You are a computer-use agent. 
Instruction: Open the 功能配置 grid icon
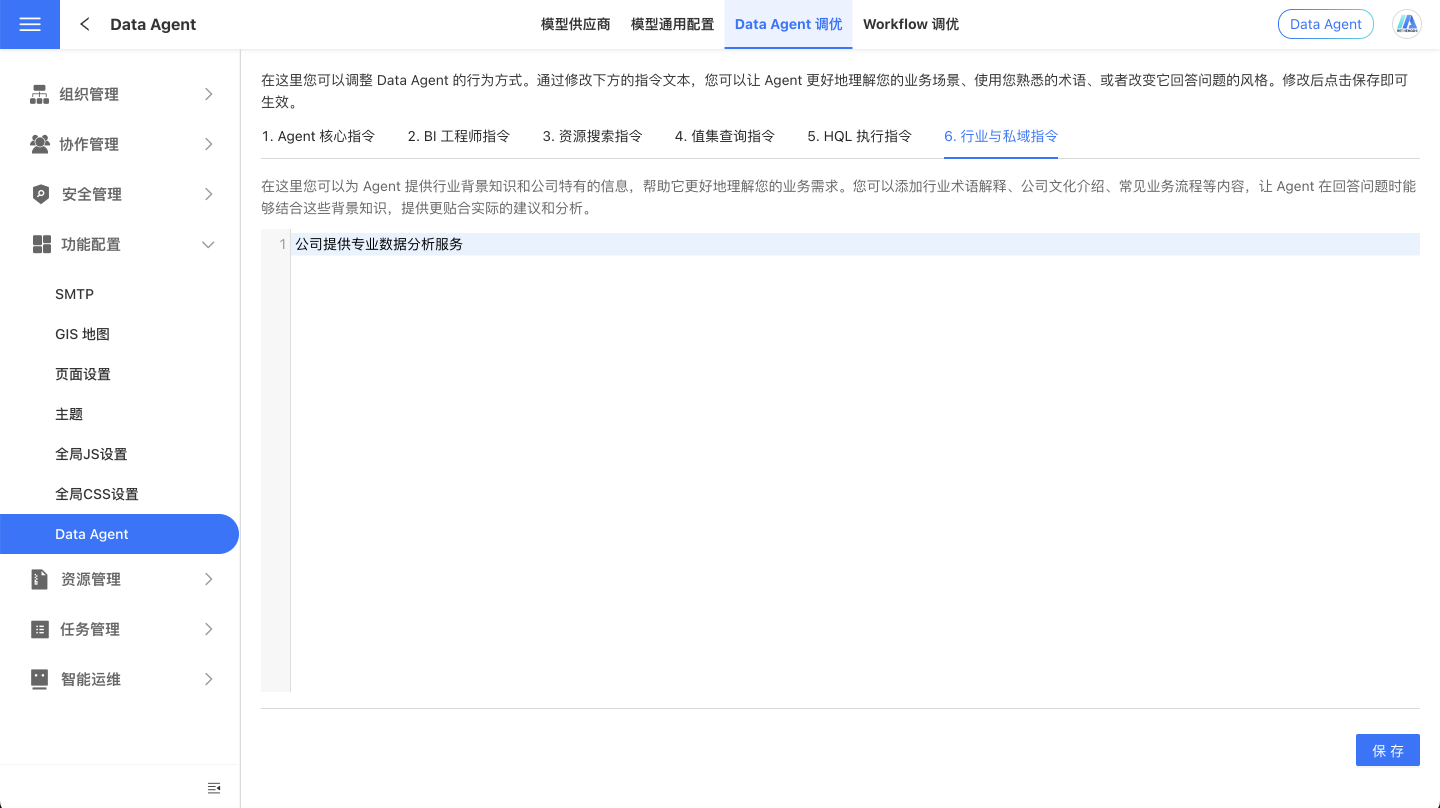click(x=38, y=244)
